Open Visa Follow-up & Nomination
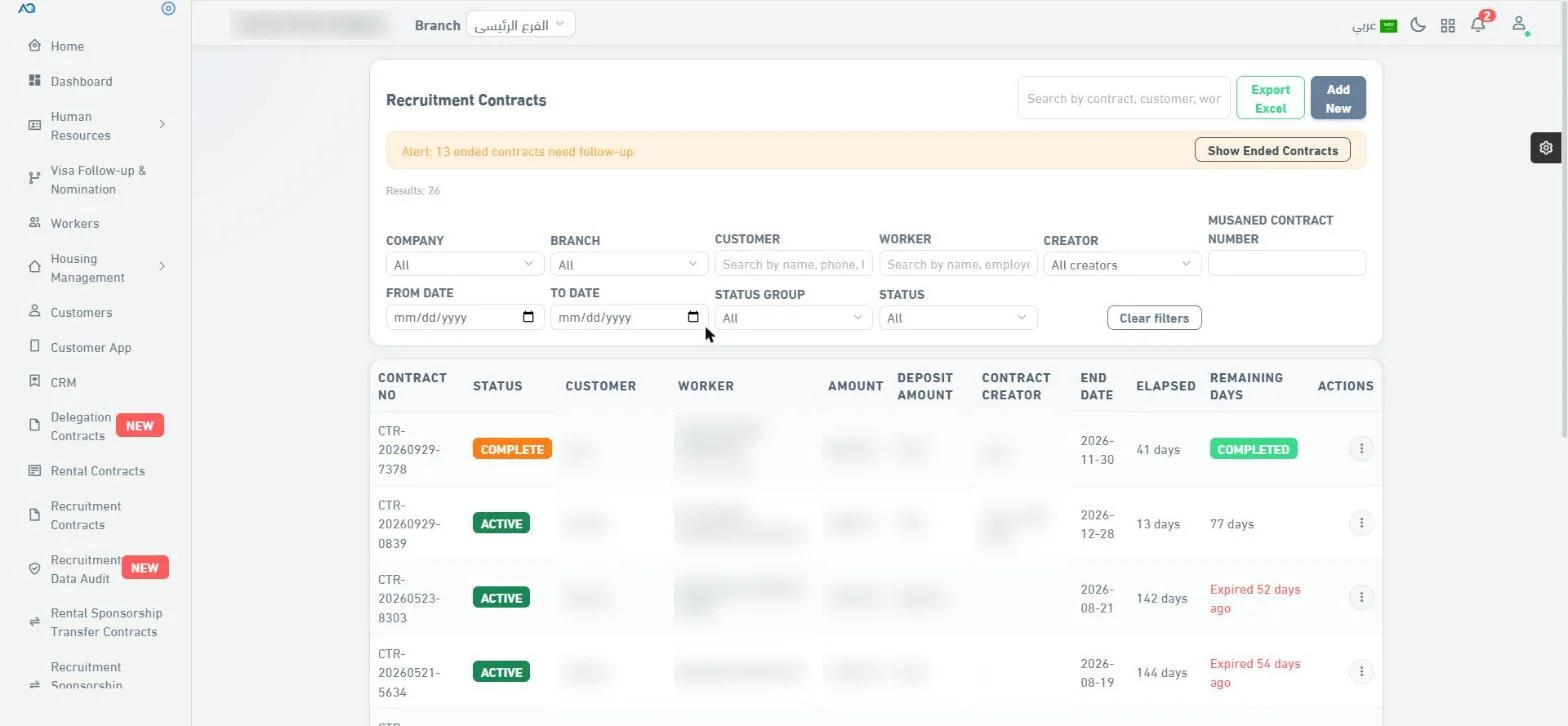The image size is (1568, 726). (x=96, y=180)
